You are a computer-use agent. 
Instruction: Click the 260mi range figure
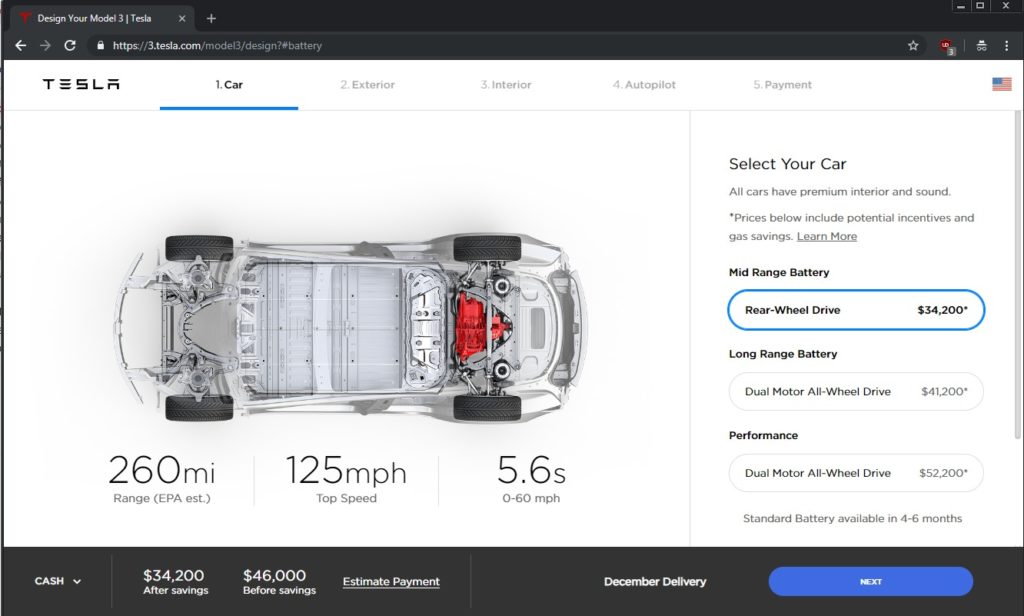161,470
